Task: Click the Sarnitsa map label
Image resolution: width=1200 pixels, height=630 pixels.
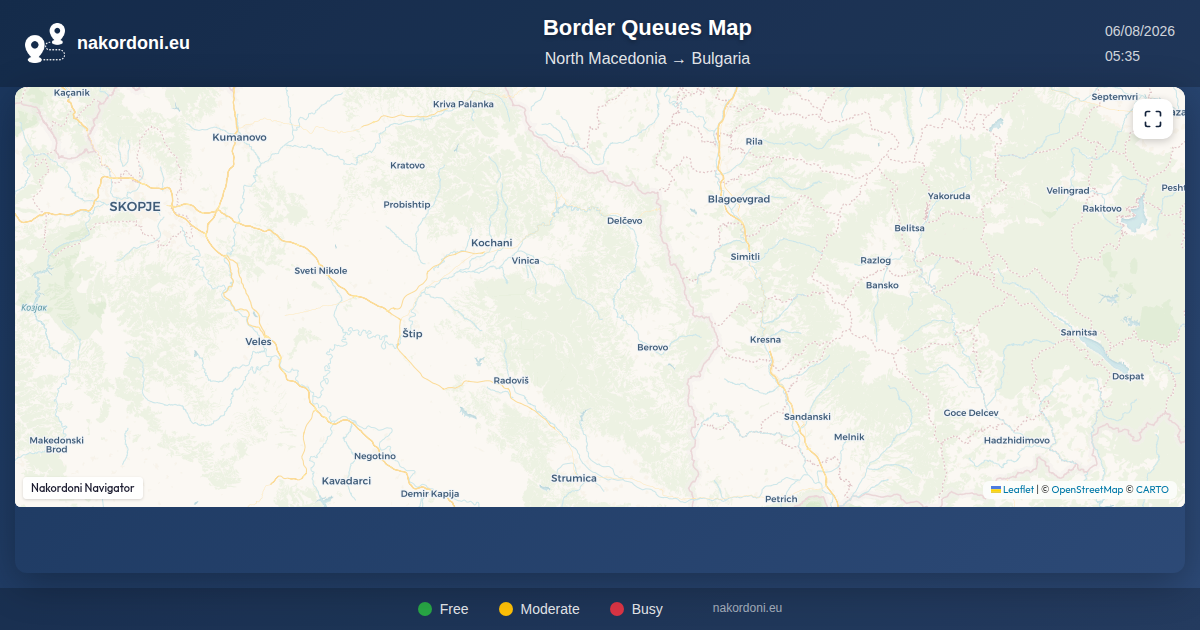Action: click(1079, 332)
